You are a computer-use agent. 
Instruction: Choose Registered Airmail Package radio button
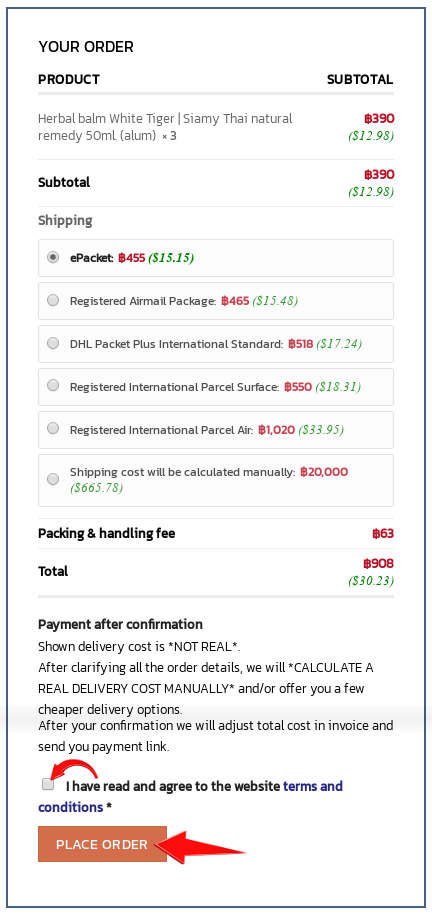coord(53,301)
